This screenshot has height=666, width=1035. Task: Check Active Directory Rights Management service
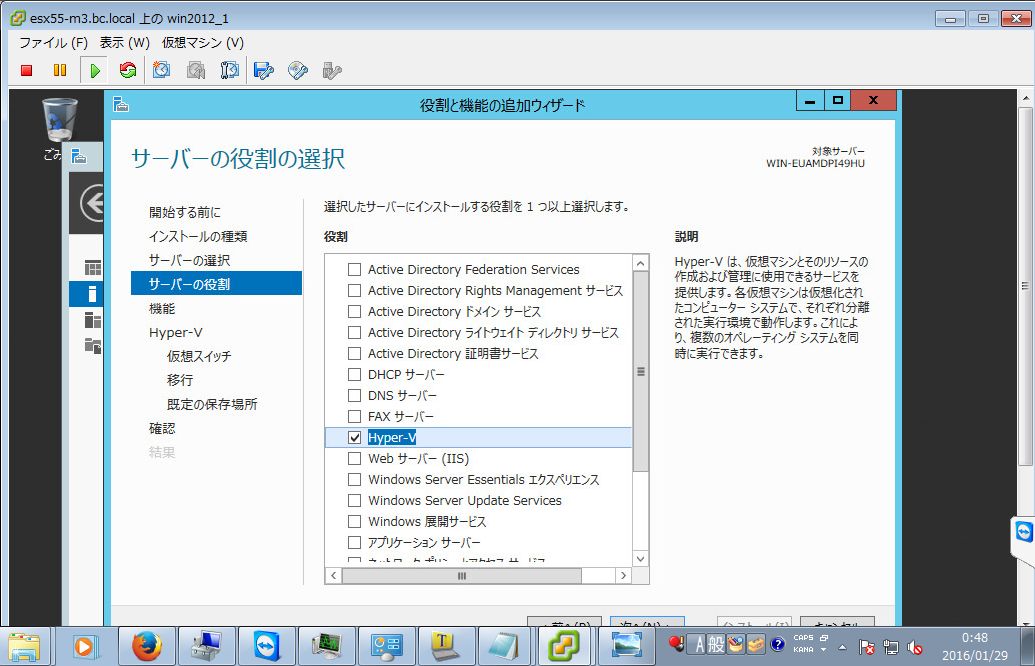(x=354, y=290)
